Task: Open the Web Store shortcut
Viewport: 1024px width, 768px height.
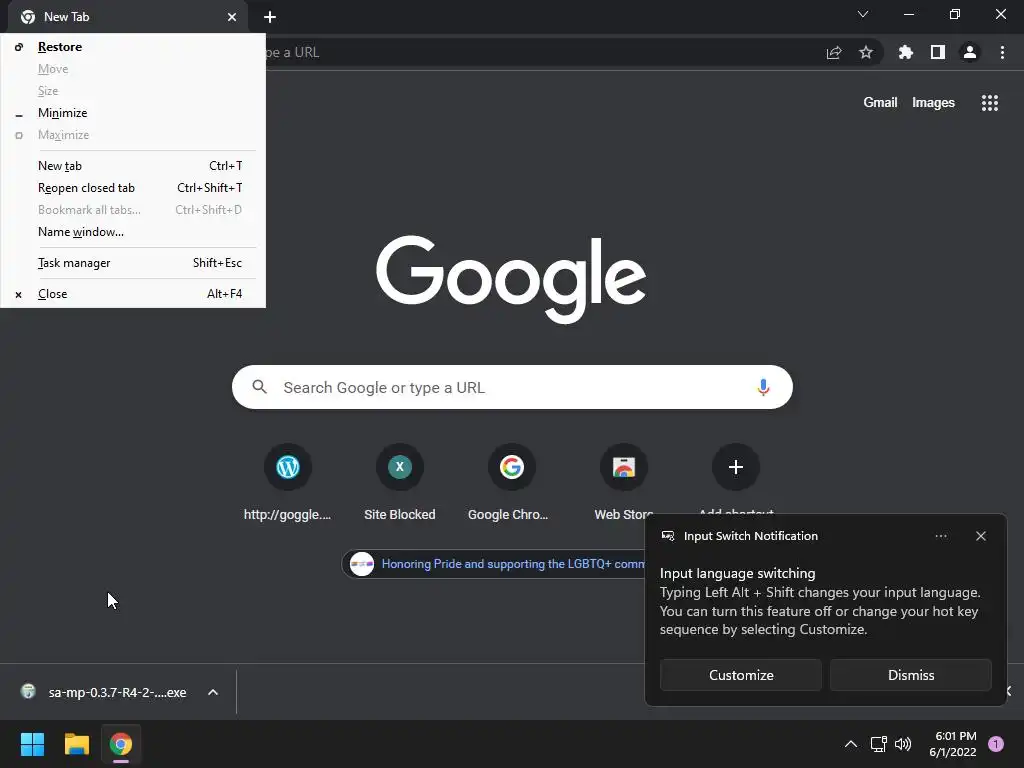Action: tap(624, 483)
